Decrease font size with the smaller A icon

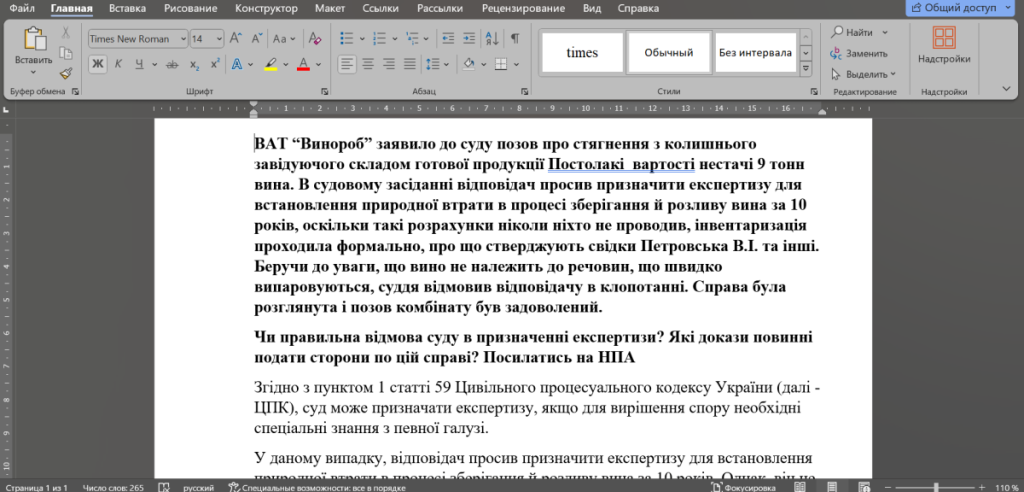(257, 39)
